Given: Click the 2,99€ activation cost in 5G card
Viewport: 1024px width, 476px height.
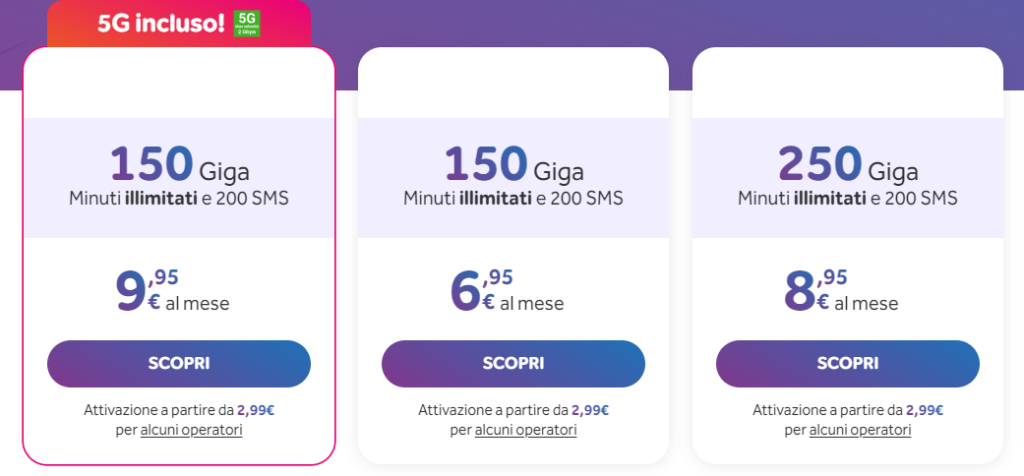Looking at the screenshot, I should coord(256,410).
